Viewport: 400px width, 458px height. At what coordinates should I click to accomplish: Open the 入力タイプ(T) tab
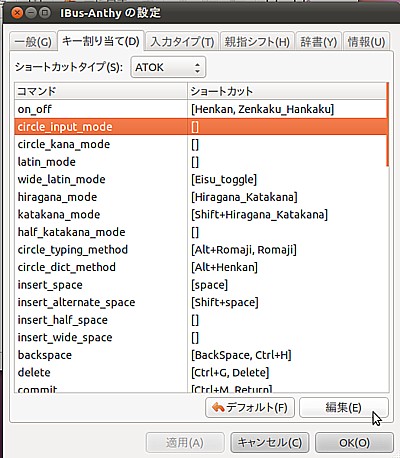pyautogui.click(x=182, y=42)
